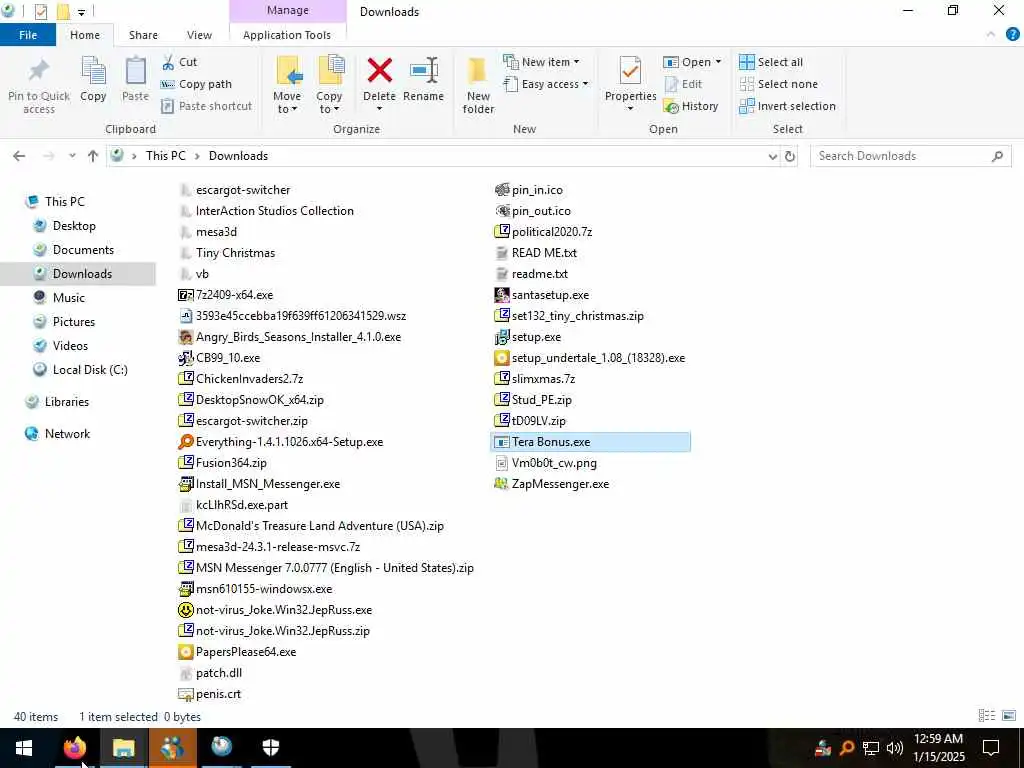
Task: Open the notification center icon
Action: click(991, 748)
